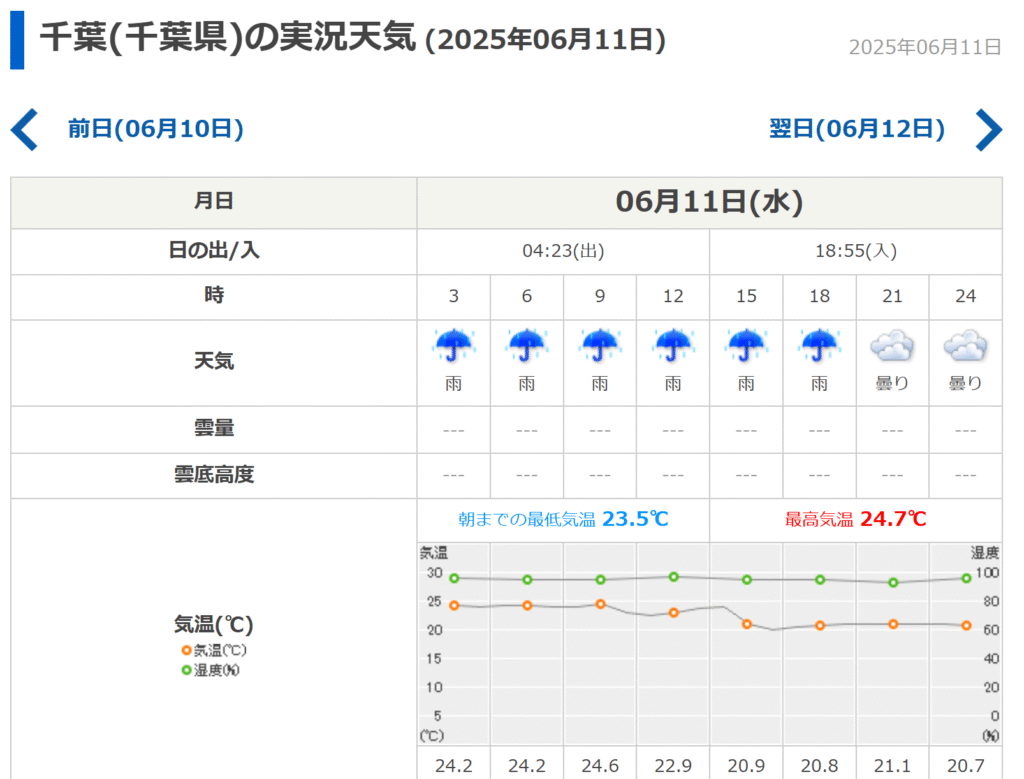This screenshot has width=1024, height=779.
Task: Click the green humidity point at 12時
Action: point(673,577)
